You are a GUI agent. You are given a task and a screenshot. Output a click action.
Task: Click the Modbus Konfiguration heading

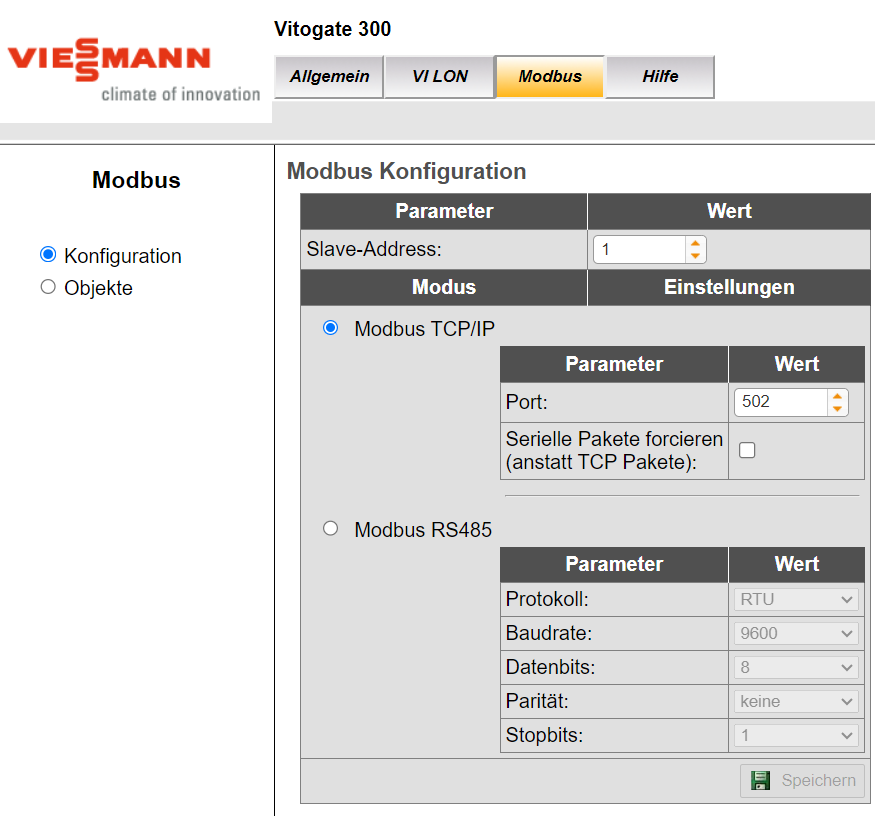click(406, 171)
